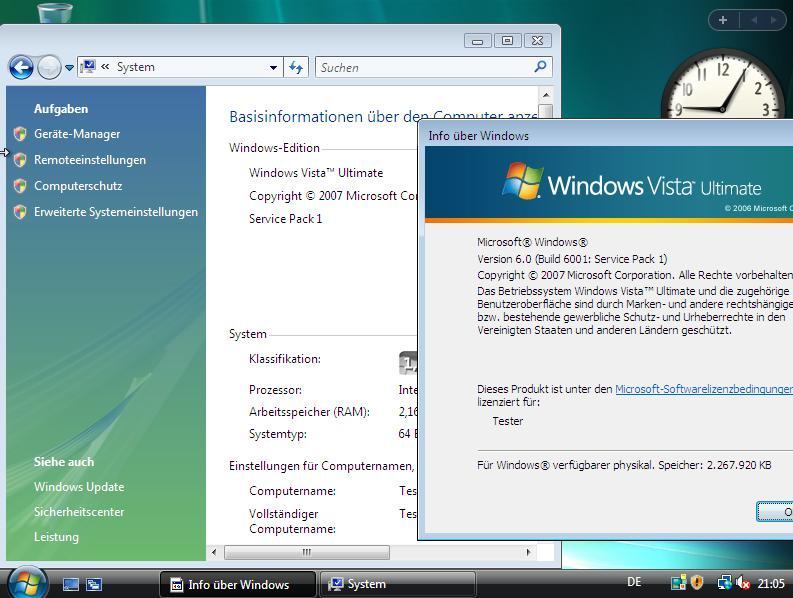Screen dimensions: 793x598
Task: Click the sidebar previous gadgets arrow
Action: tap(754, 20)
